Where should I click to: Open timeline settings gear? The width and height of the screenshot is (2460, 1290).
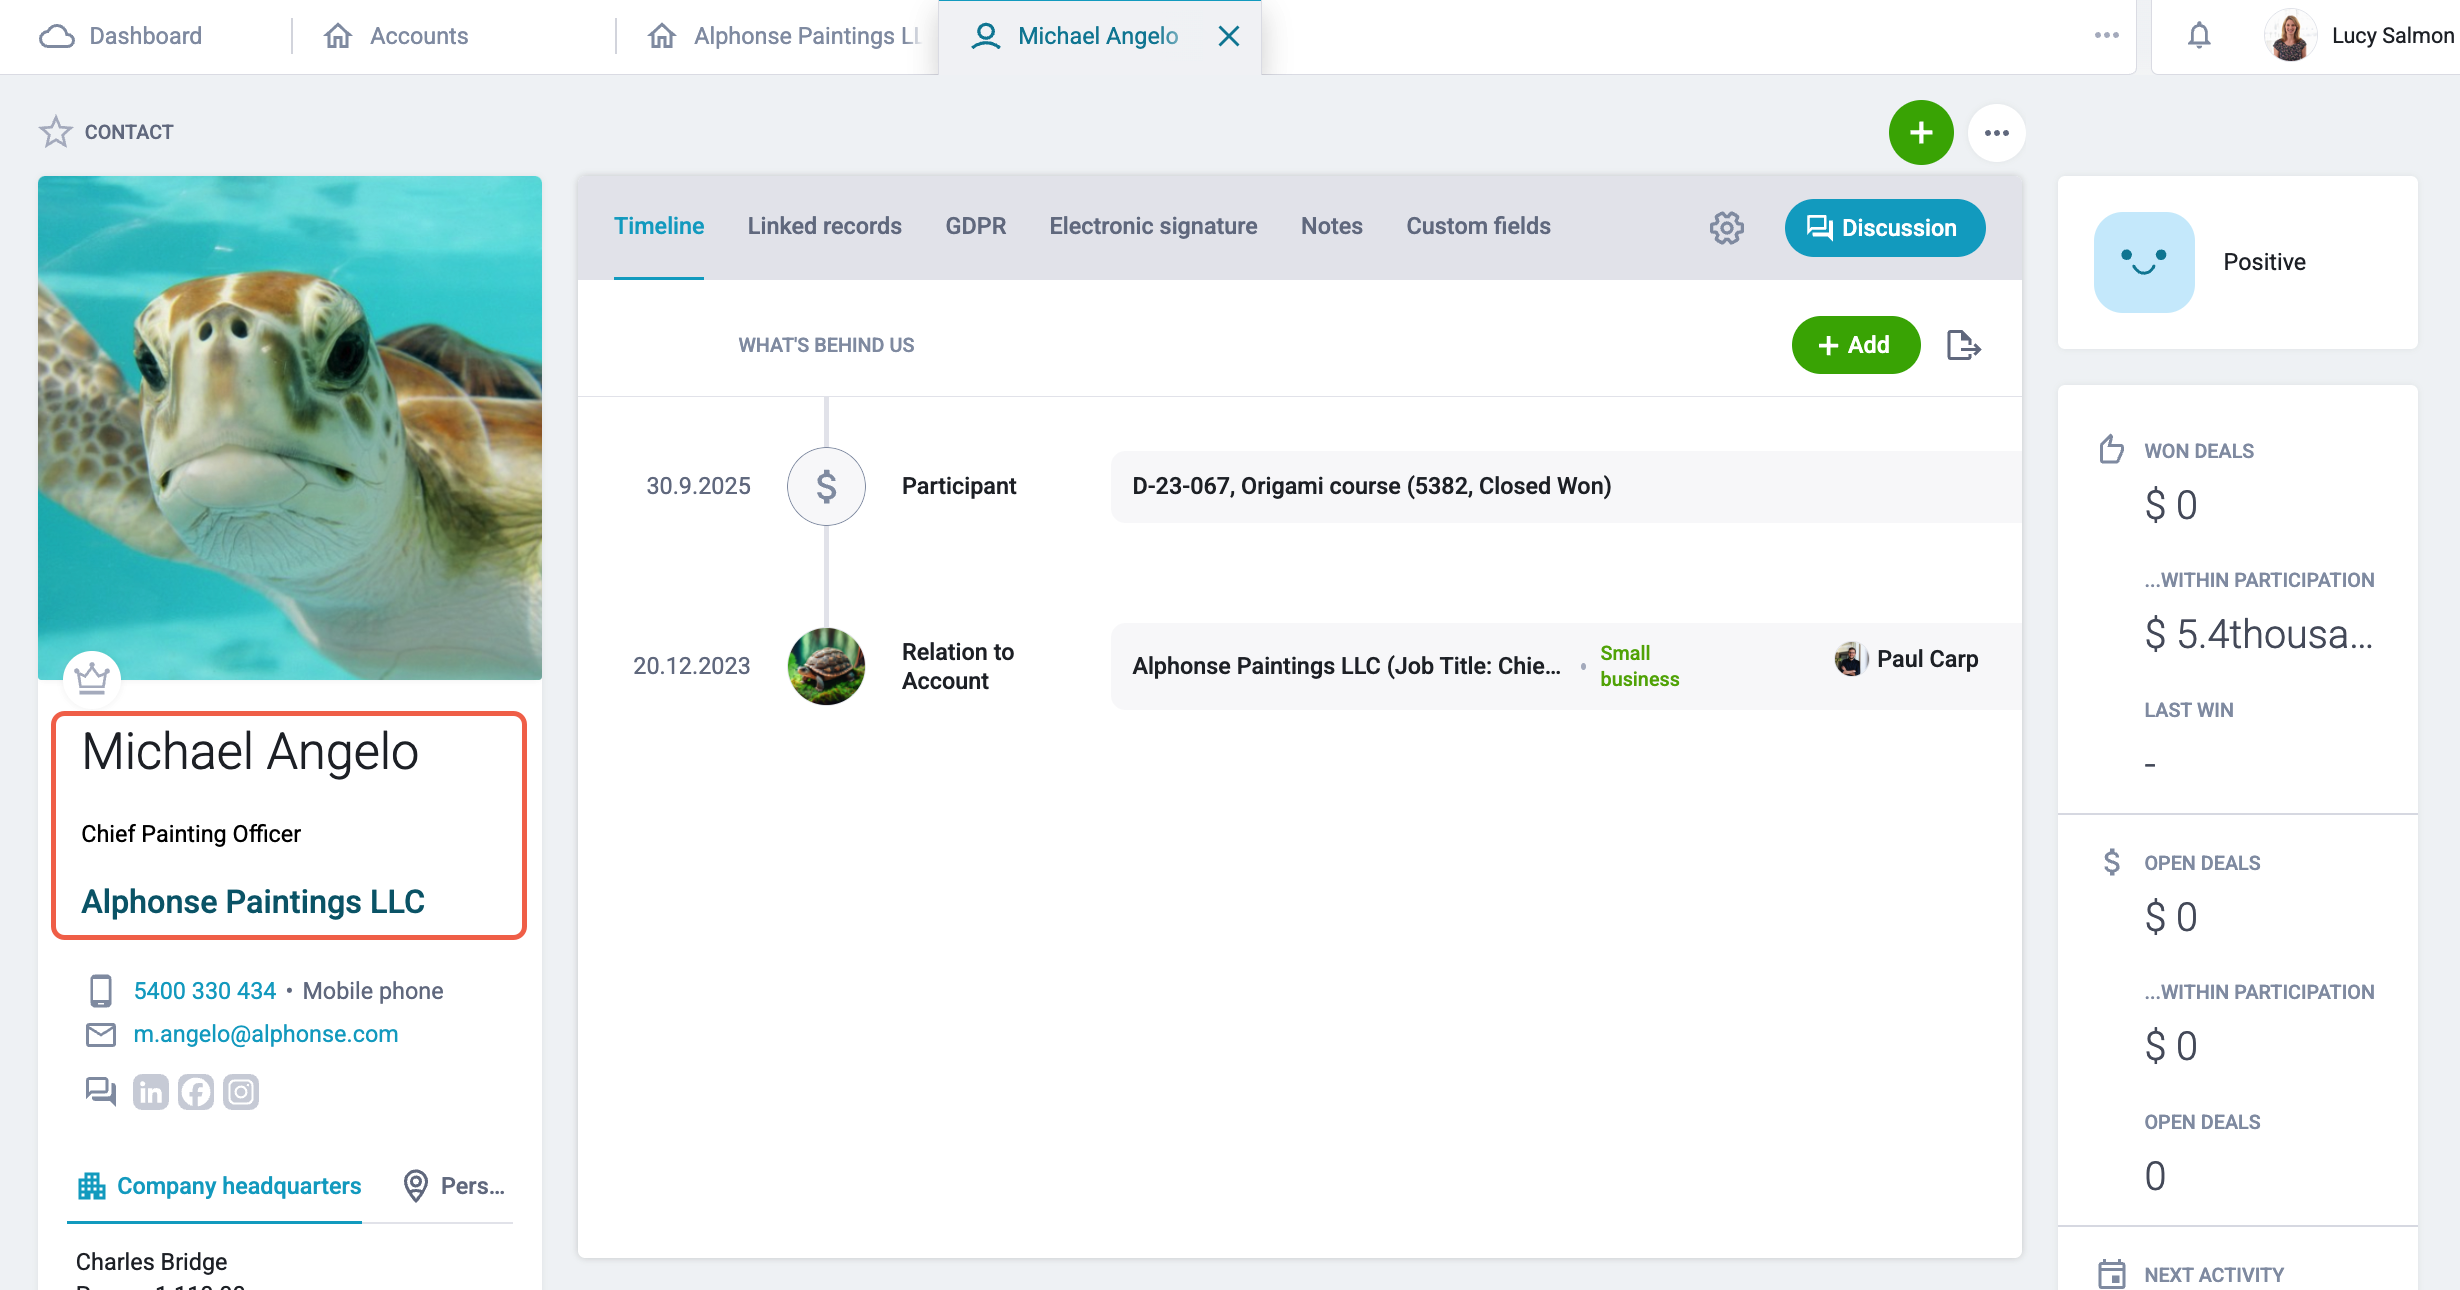(1726, 227)
